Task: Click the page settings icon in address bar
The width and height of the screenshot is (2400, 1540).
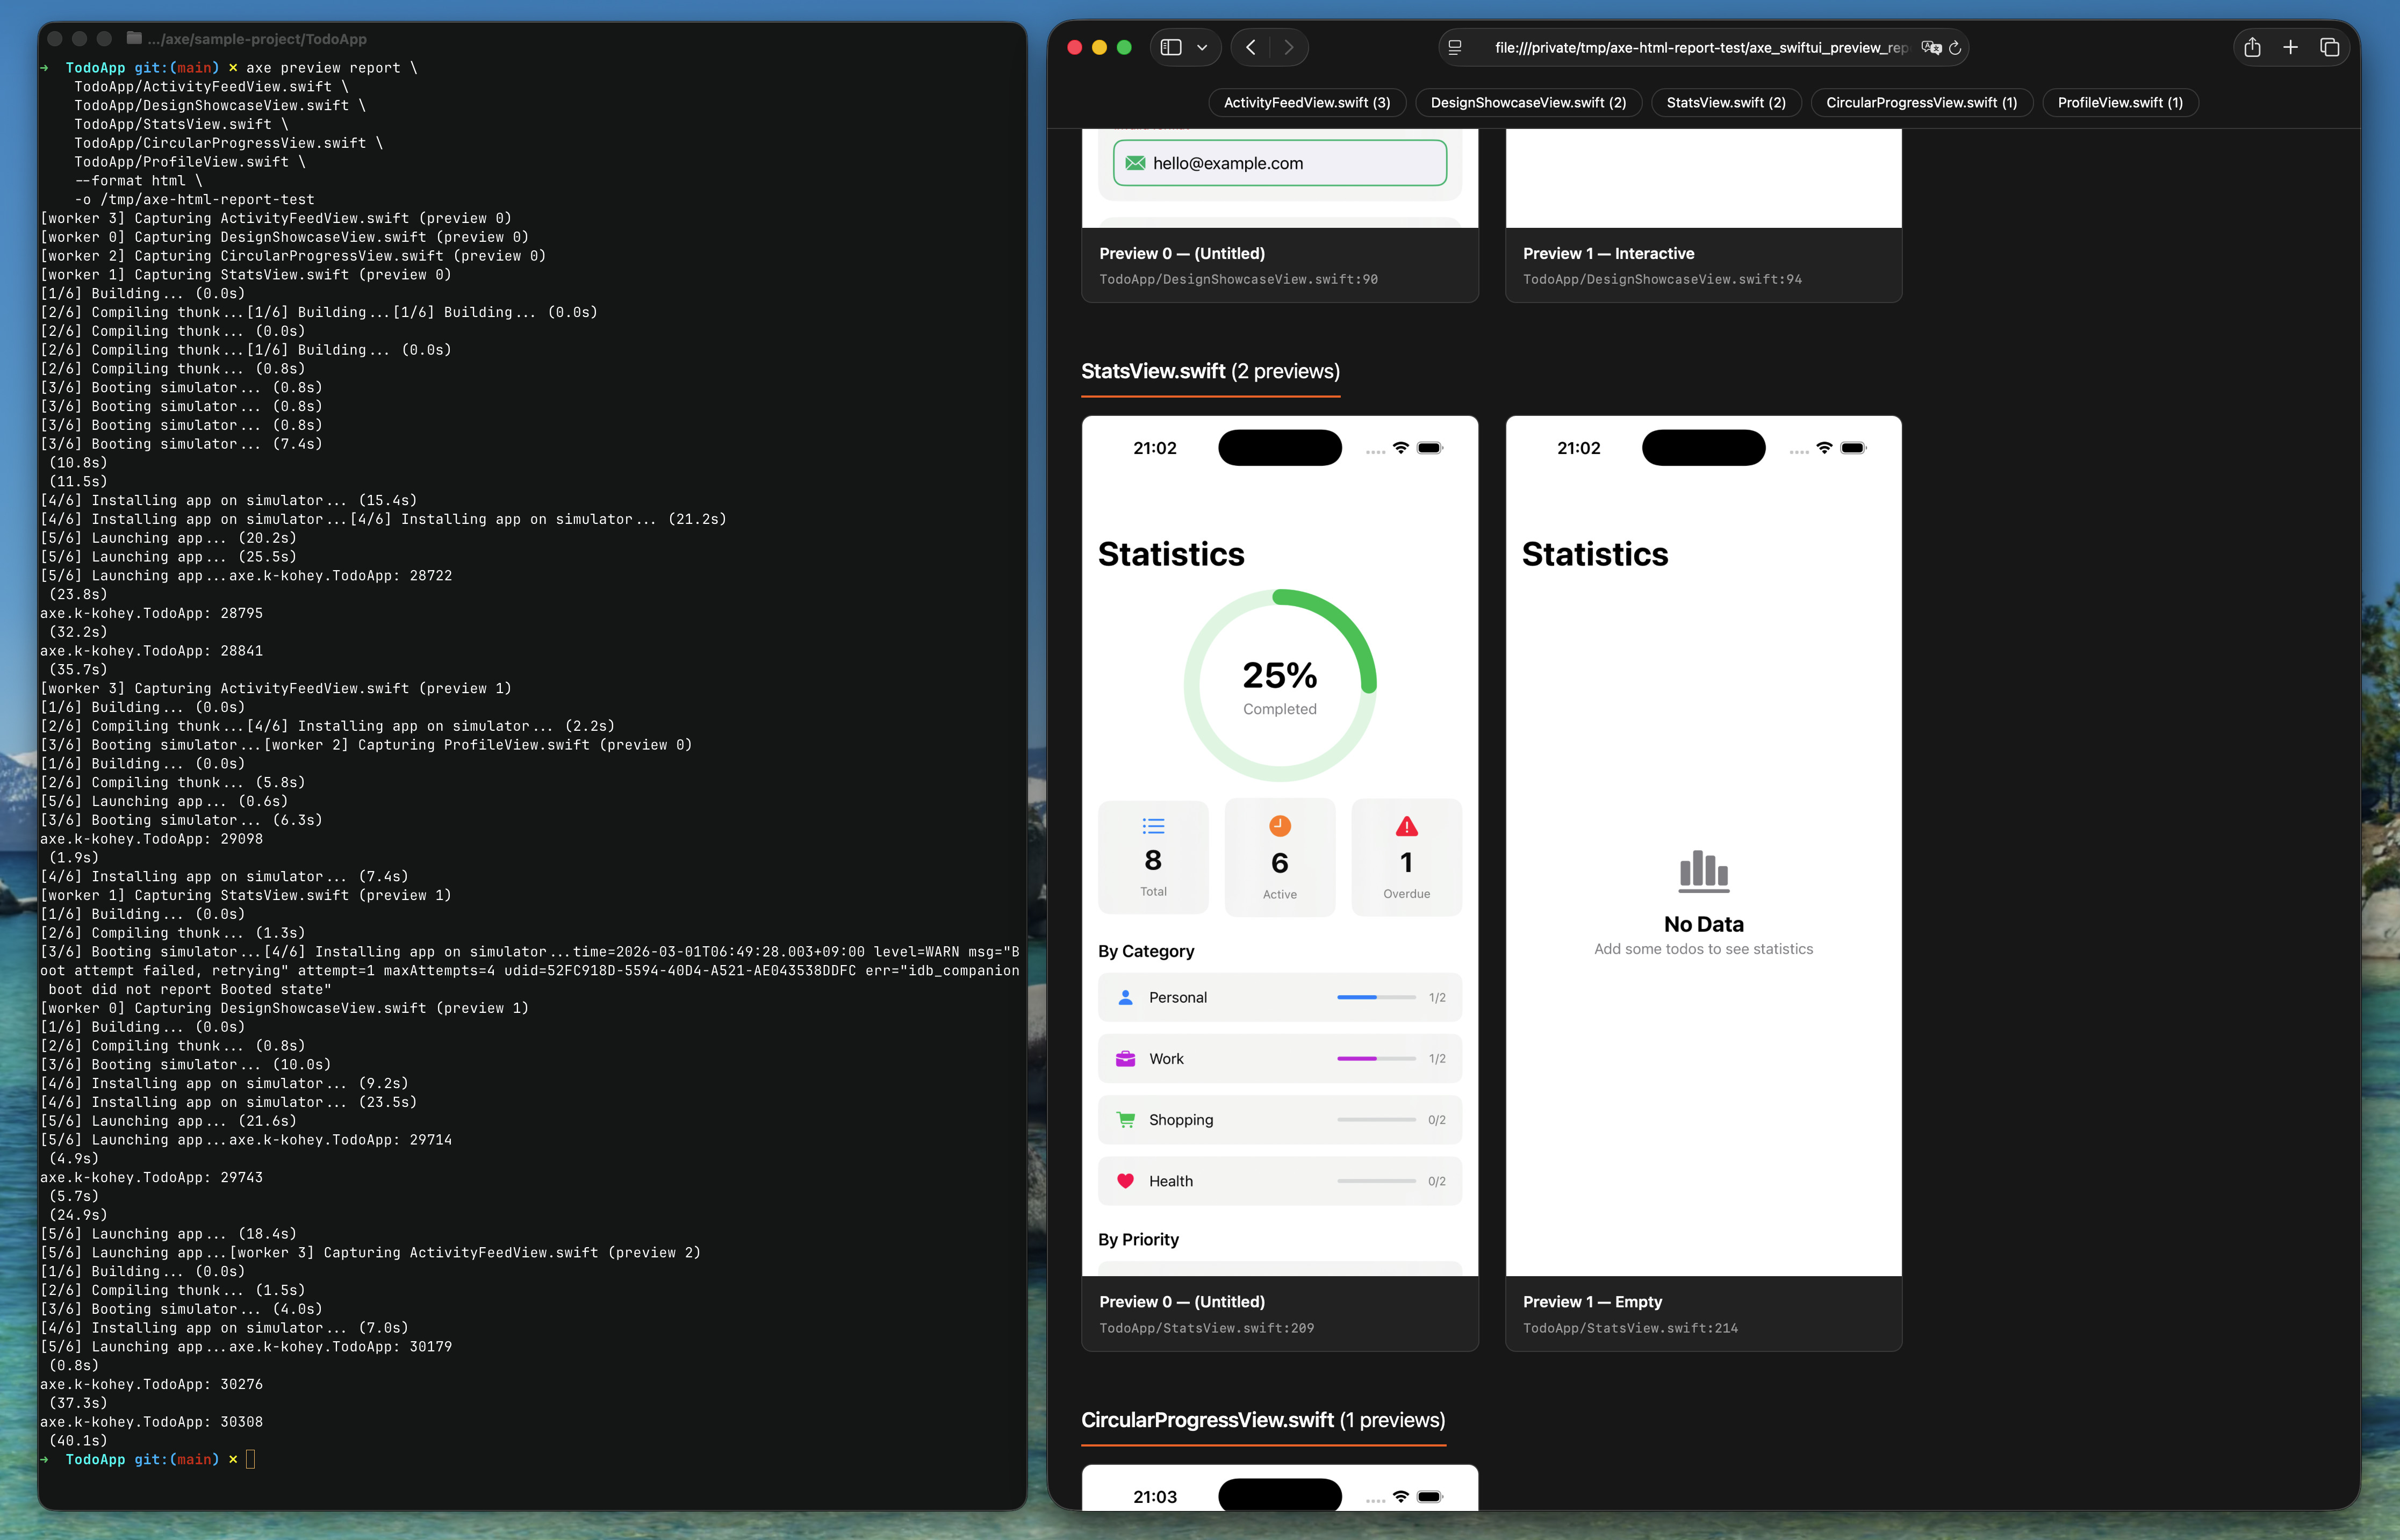Action: pyautogui.click(x=1455, y=47)
